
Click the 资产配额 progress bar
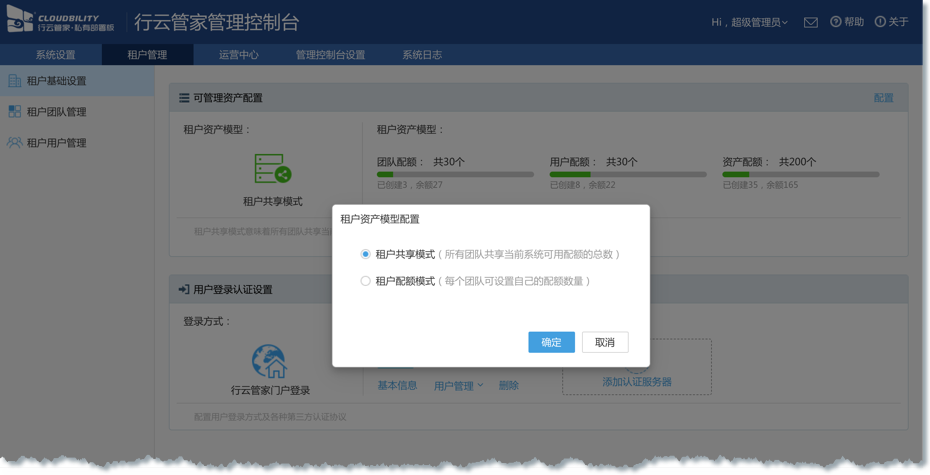pyautogui.click(x=800, y=175)
